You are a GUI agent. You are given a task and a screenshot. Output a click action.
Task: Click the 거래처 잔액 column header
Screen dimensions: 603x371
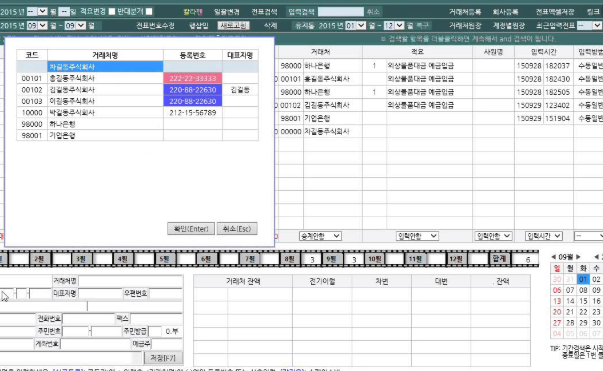coord(243,281)
